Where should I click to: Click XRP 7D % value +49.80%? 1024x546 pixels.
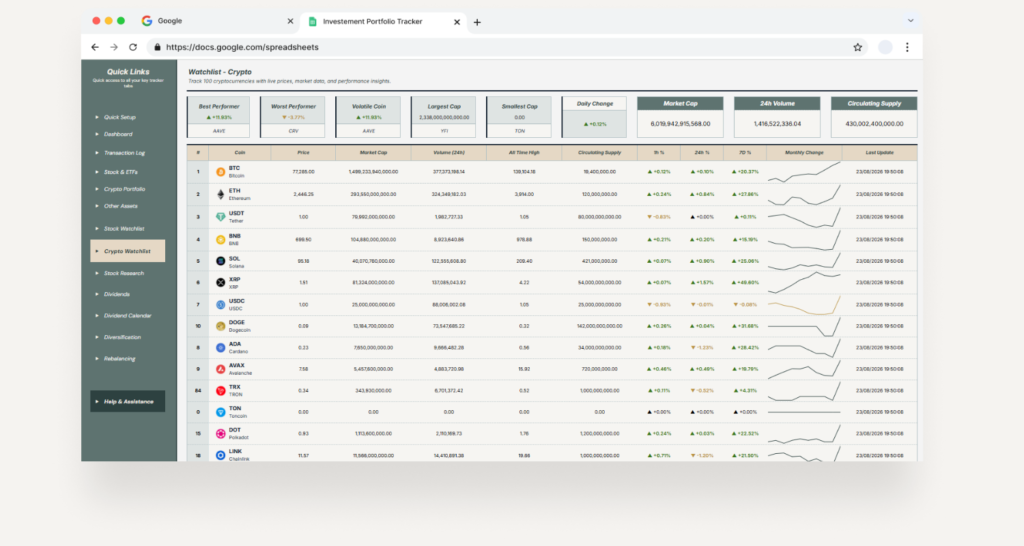tap(745, 283)
